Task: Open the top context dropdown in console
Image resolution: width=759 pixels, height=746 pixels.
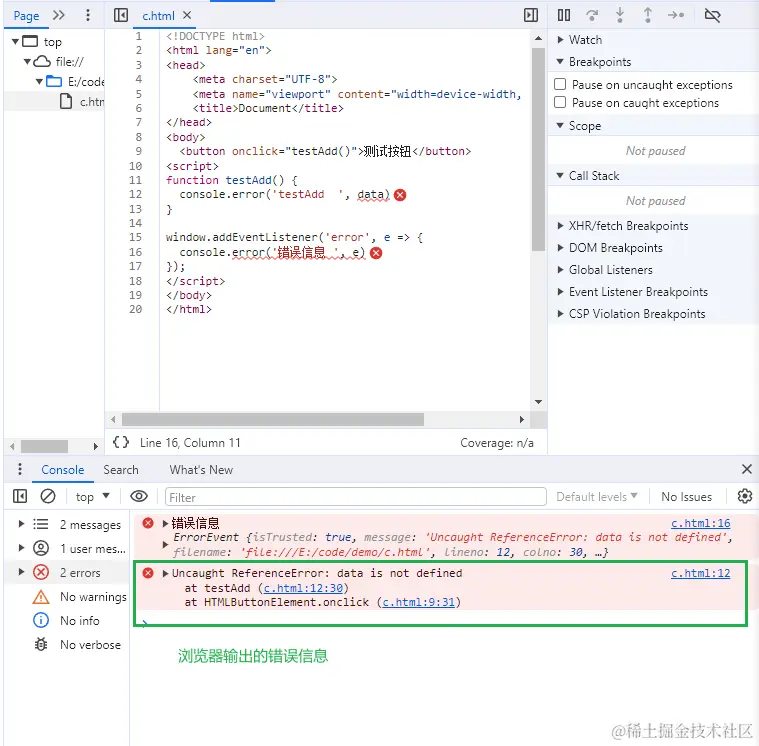Action: tap(92, 497)
